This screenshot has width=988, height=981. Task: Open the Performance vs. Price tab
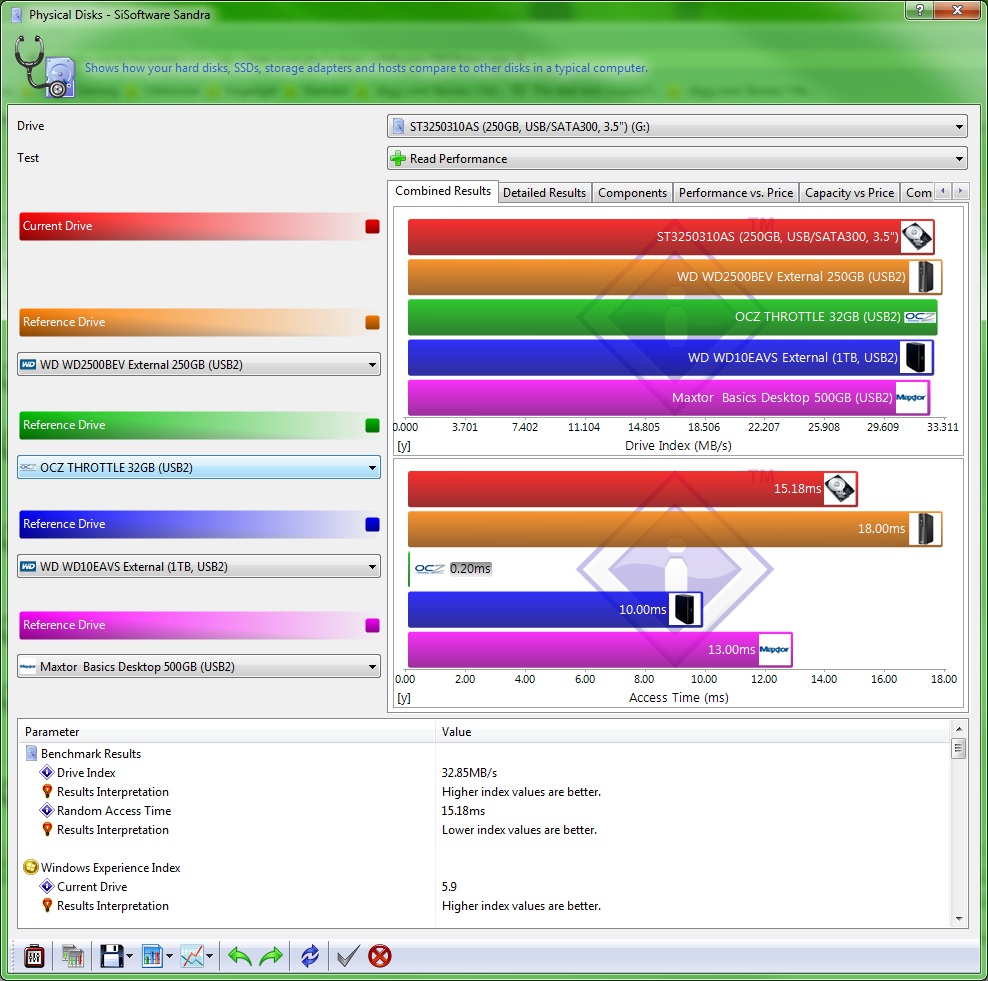click(735, 193)
